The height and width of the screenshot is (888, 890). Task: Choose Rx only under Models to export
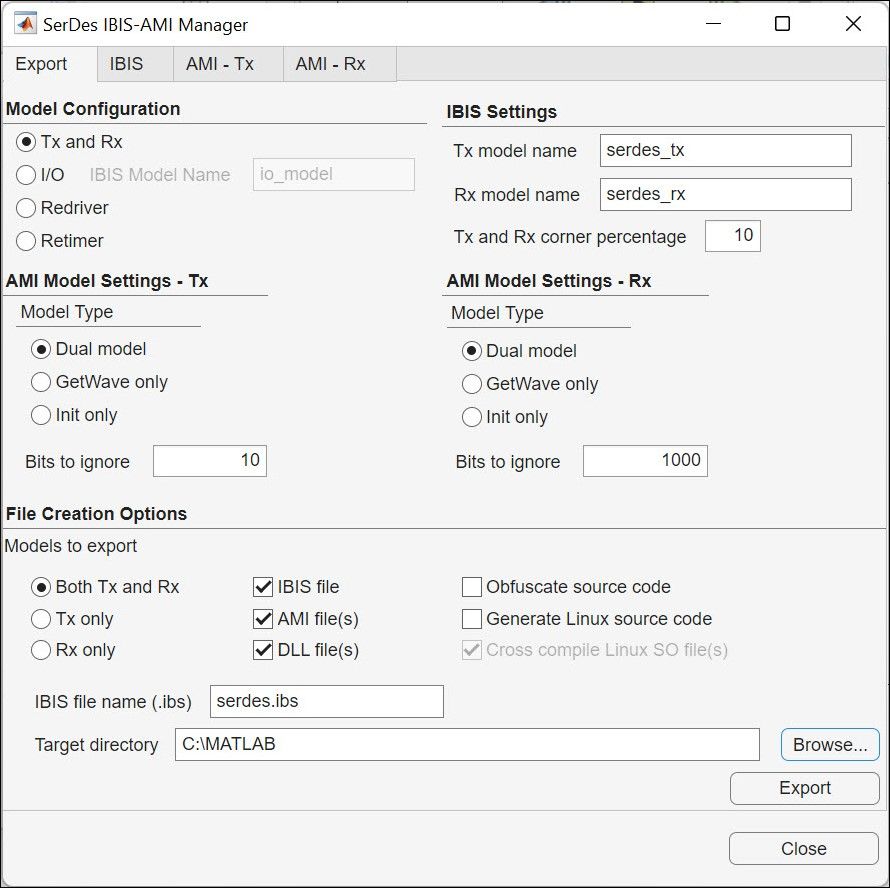(41, 650)
